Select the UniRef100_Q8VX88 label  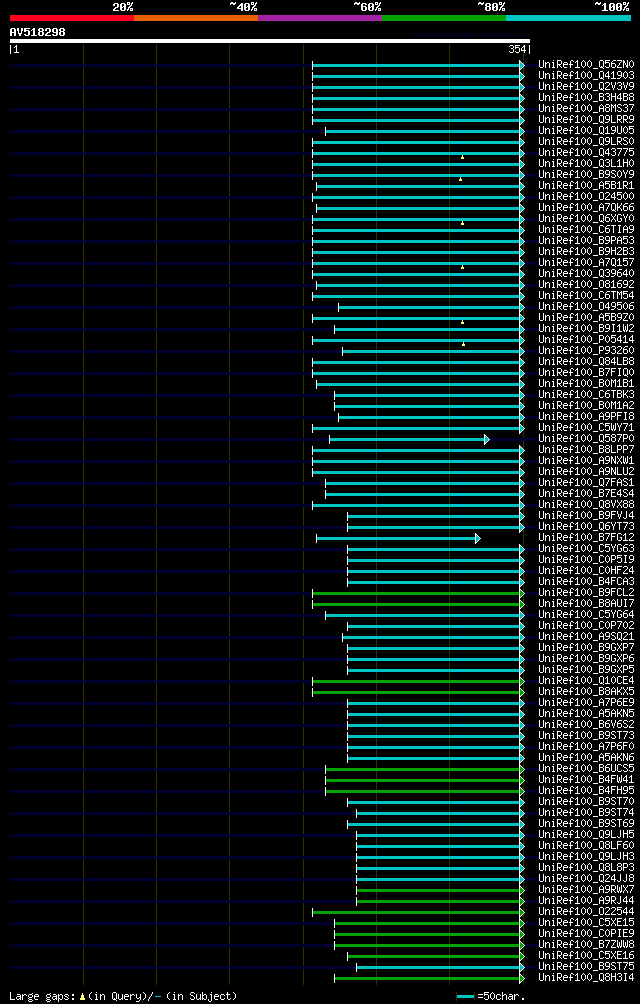pos(586,505)
